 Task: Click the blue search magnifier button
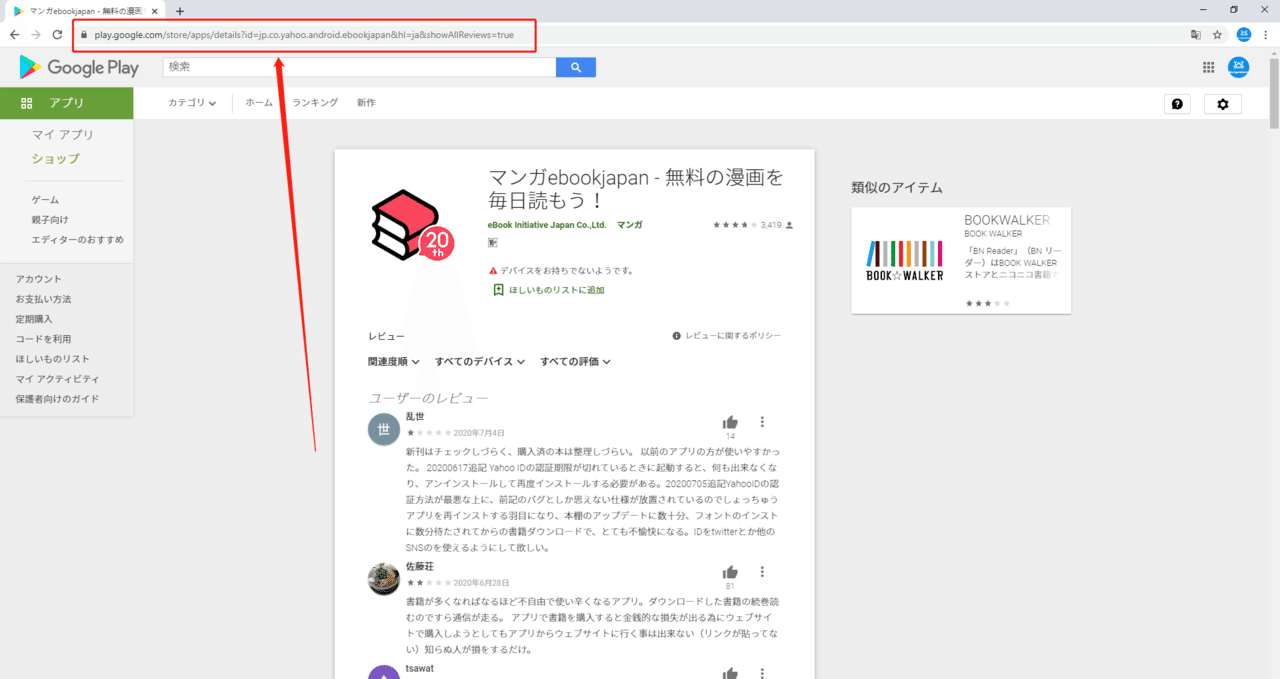pos(576,67)
